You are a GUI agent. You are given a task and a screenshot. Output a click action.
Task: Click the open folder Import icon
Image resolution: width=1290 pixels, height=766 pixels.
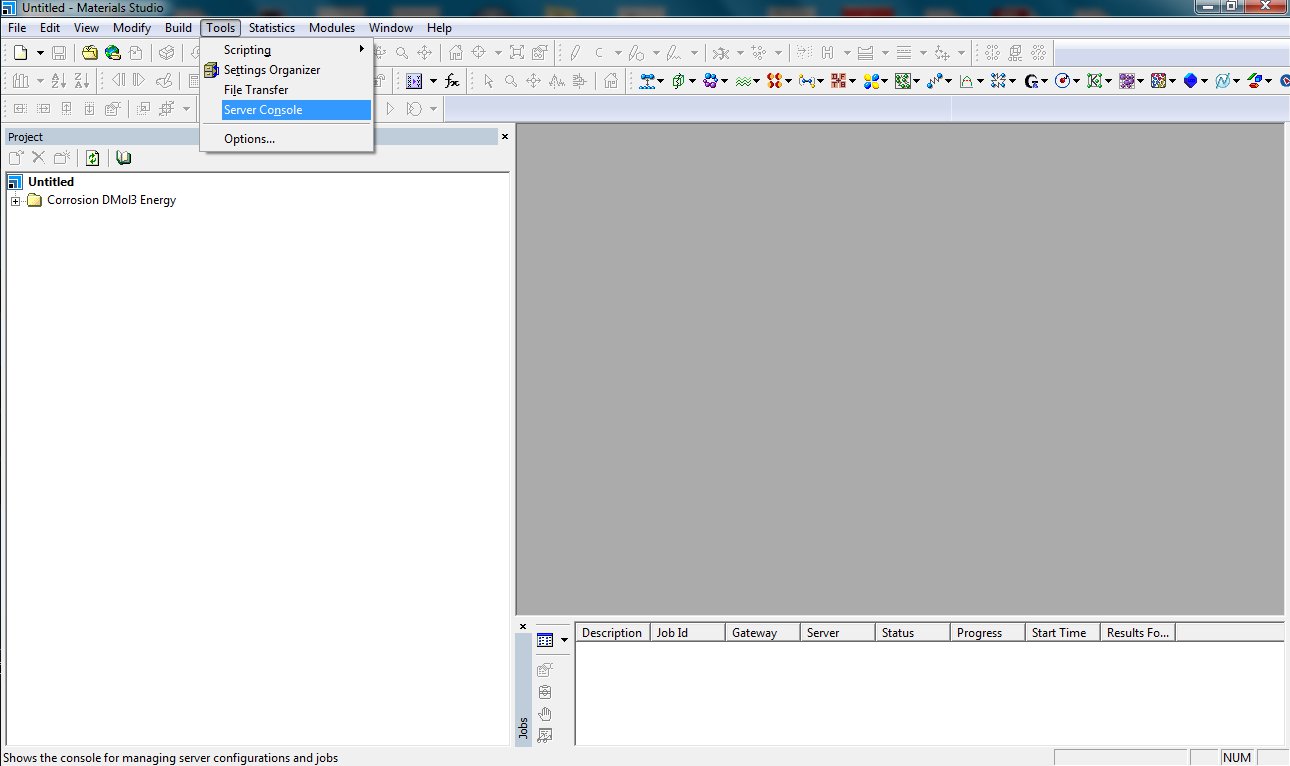coord(90,53)
